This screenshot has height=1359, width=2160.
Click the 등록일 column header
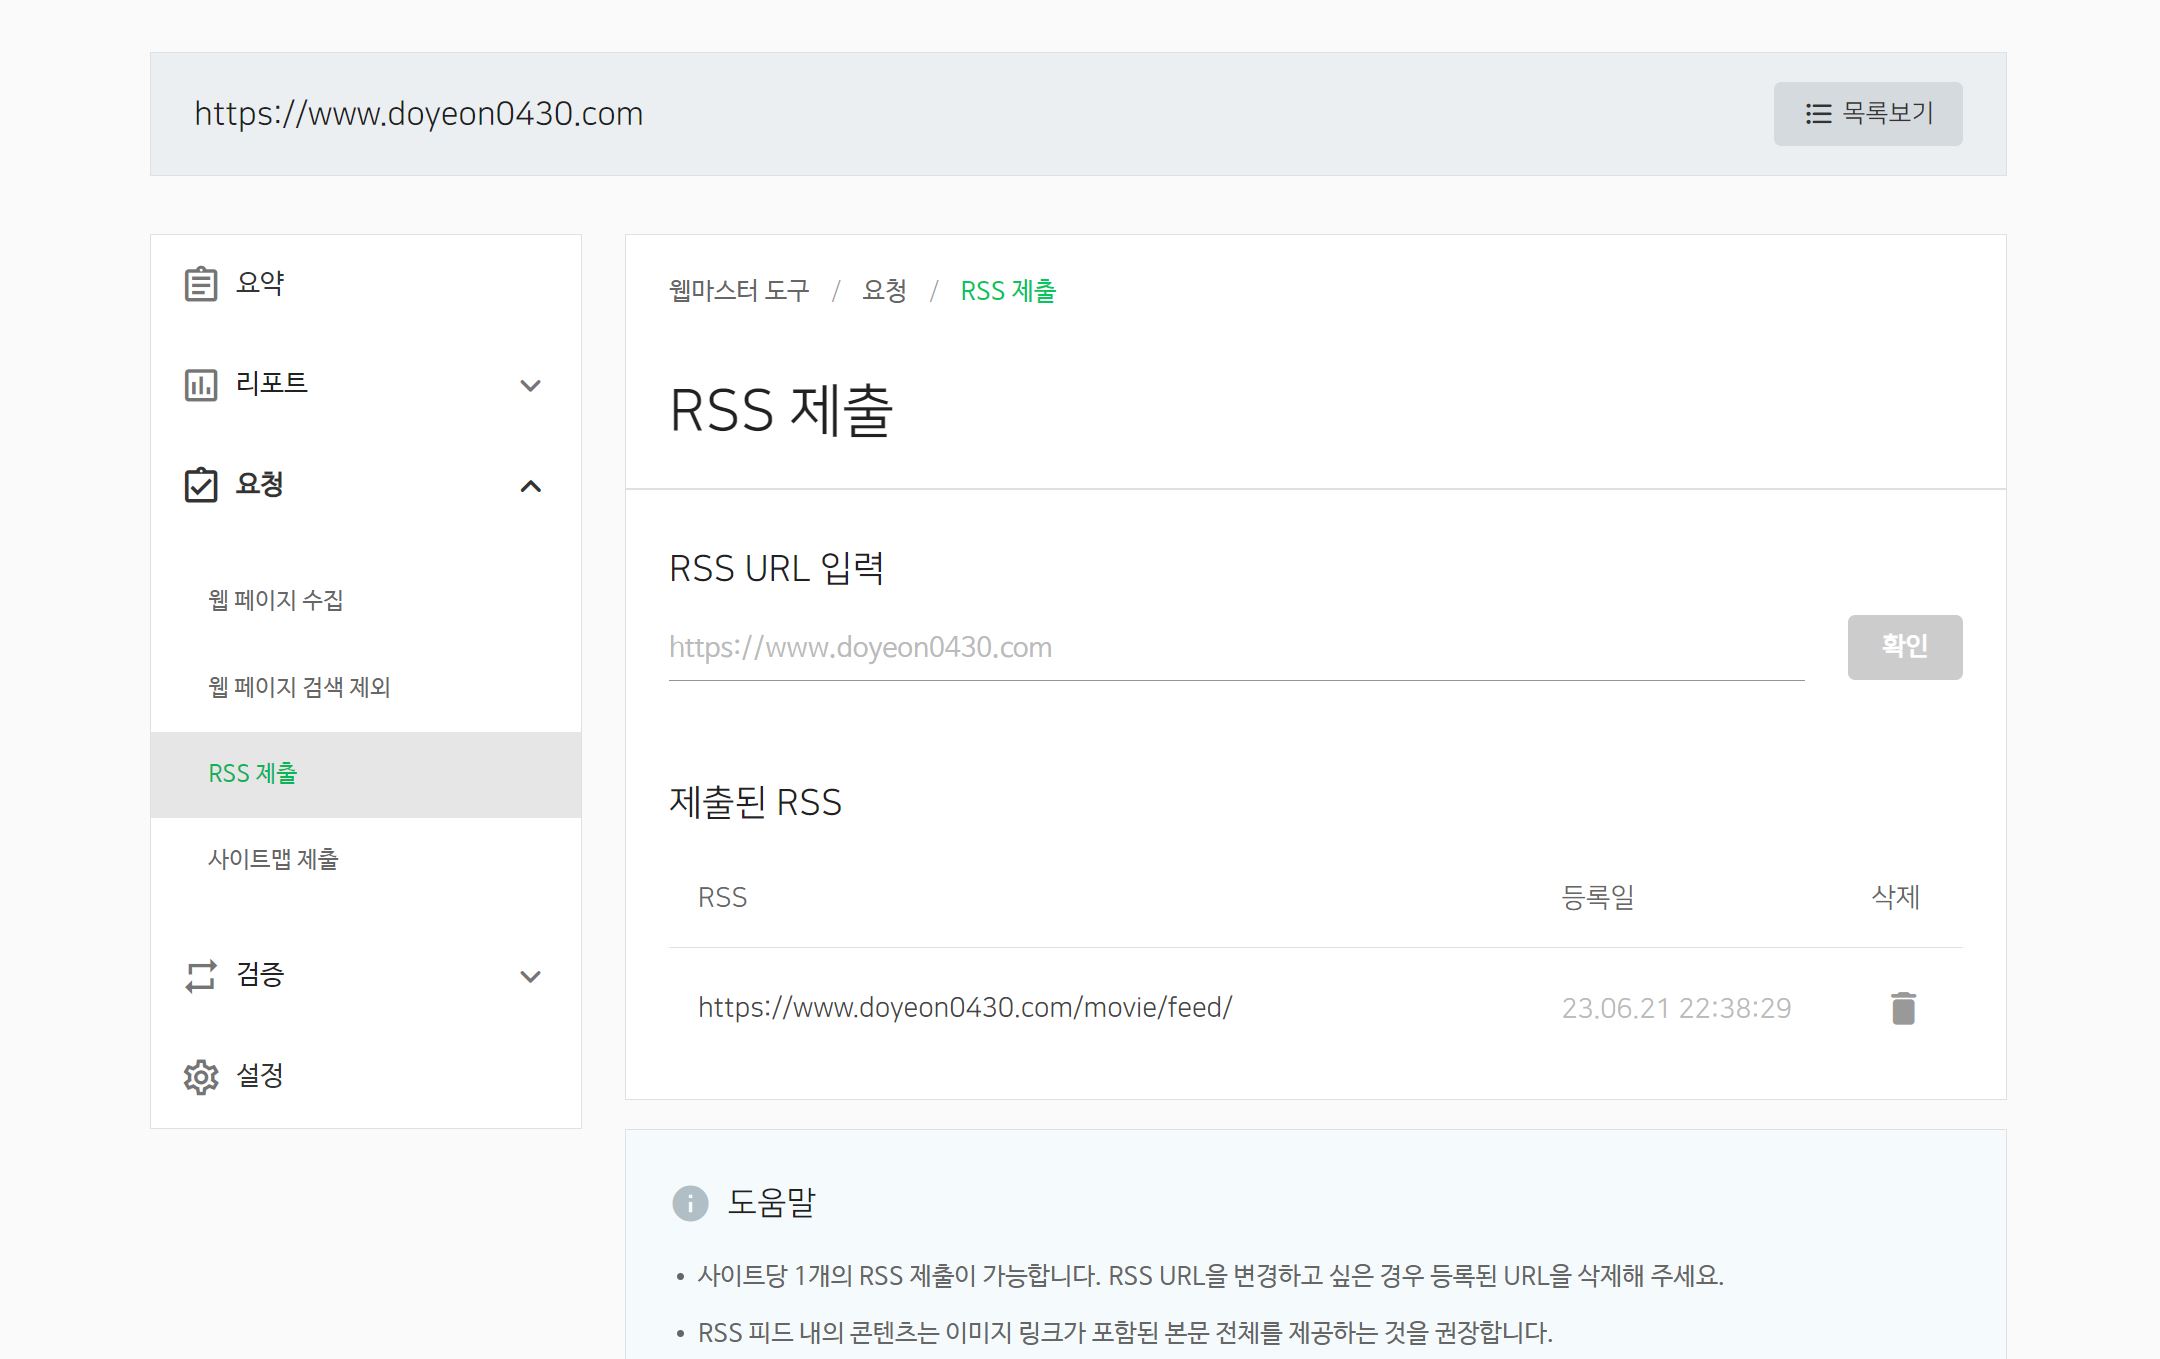tap(1597, 897)
